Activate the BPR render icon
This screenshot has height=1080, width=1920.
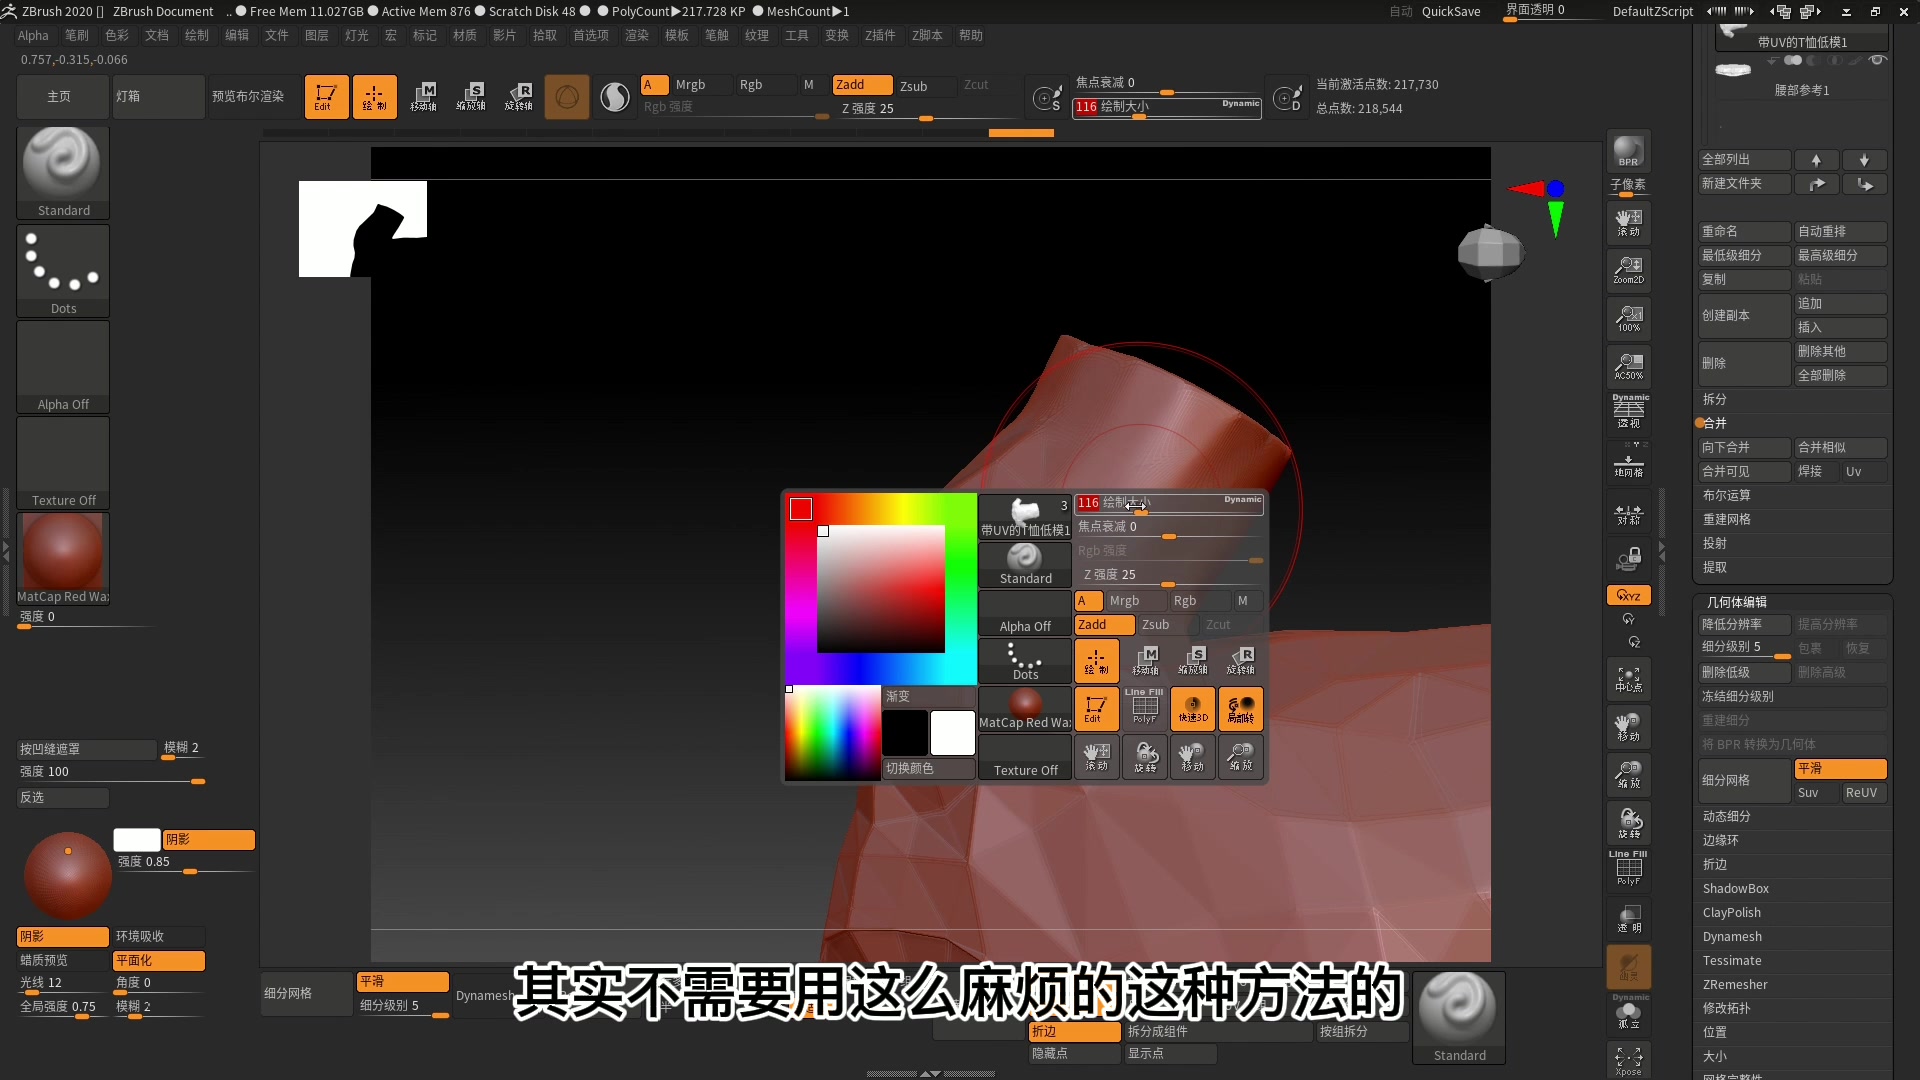pos(1629,152)
